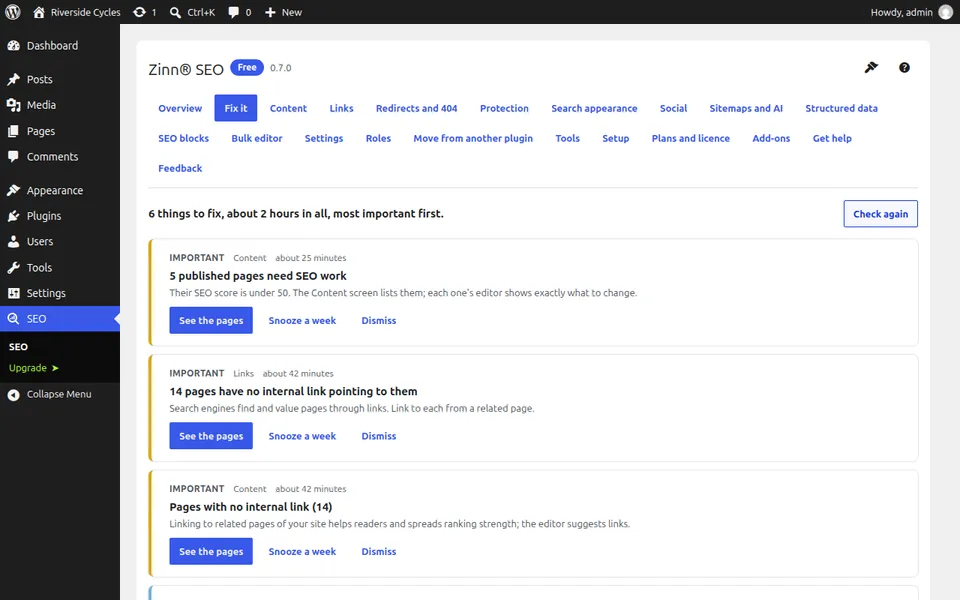Screen dimensions: 960x600
Task: See the pages for 14 pages have no internal link
Action: [x=211, y=436]
